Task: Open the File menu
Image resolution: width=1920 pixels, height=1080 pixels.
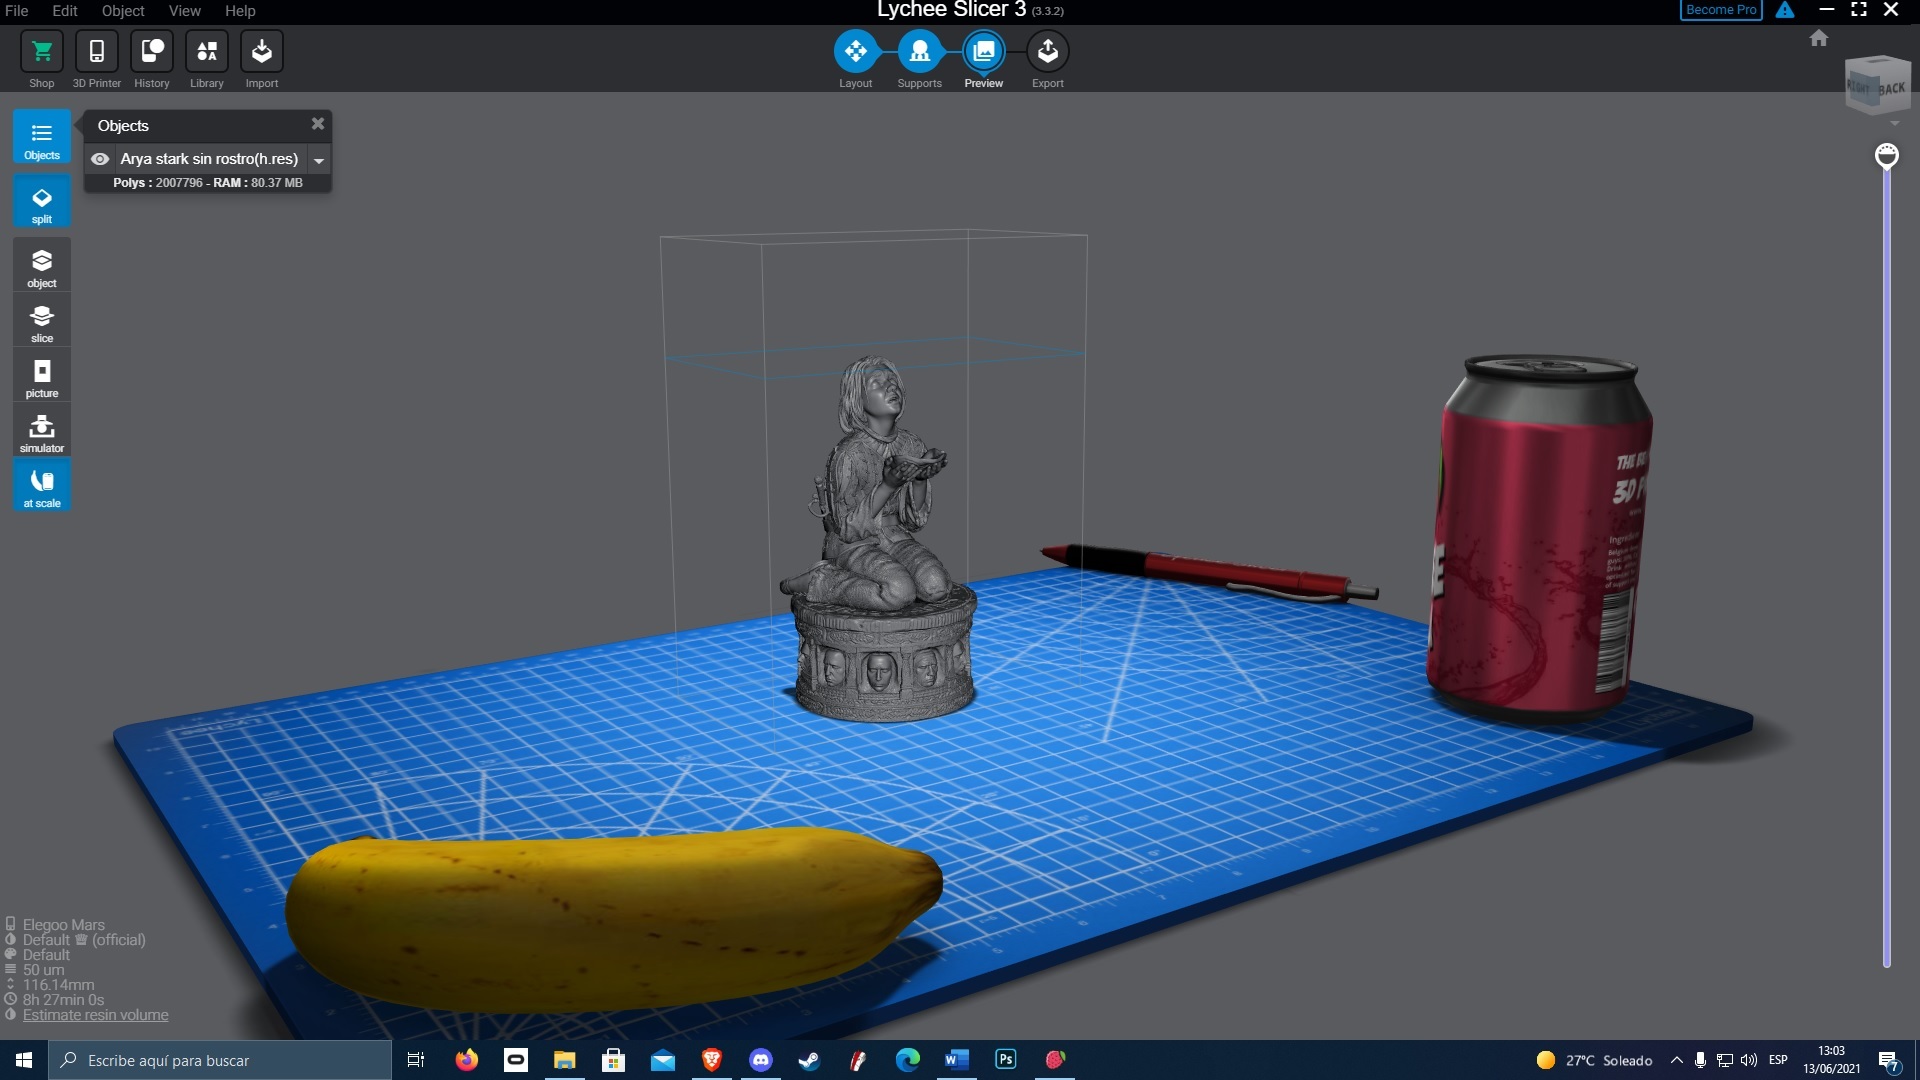Action: [x=17, y=11]
